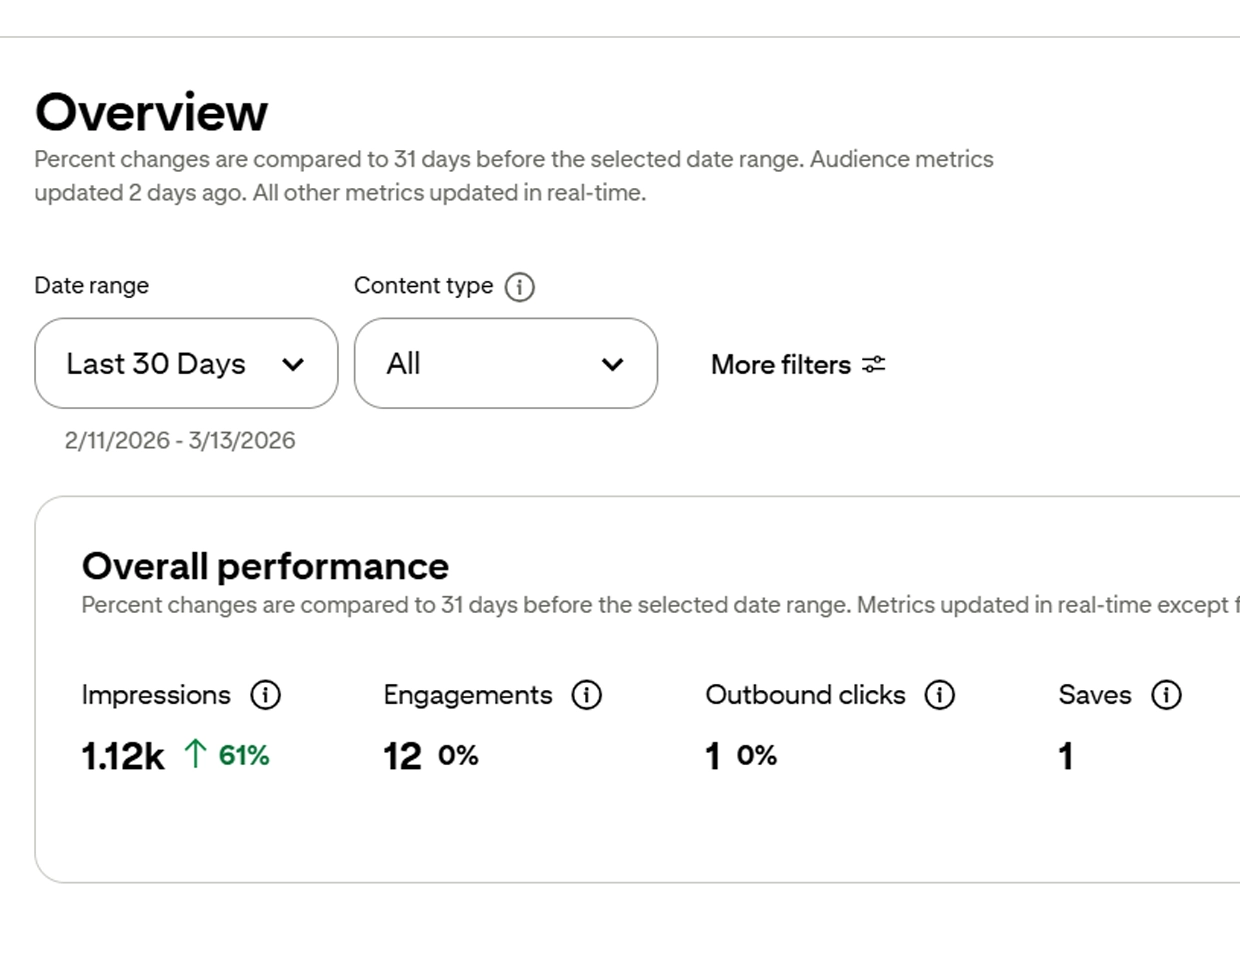Click the Saves info icon

point(1167,695)
